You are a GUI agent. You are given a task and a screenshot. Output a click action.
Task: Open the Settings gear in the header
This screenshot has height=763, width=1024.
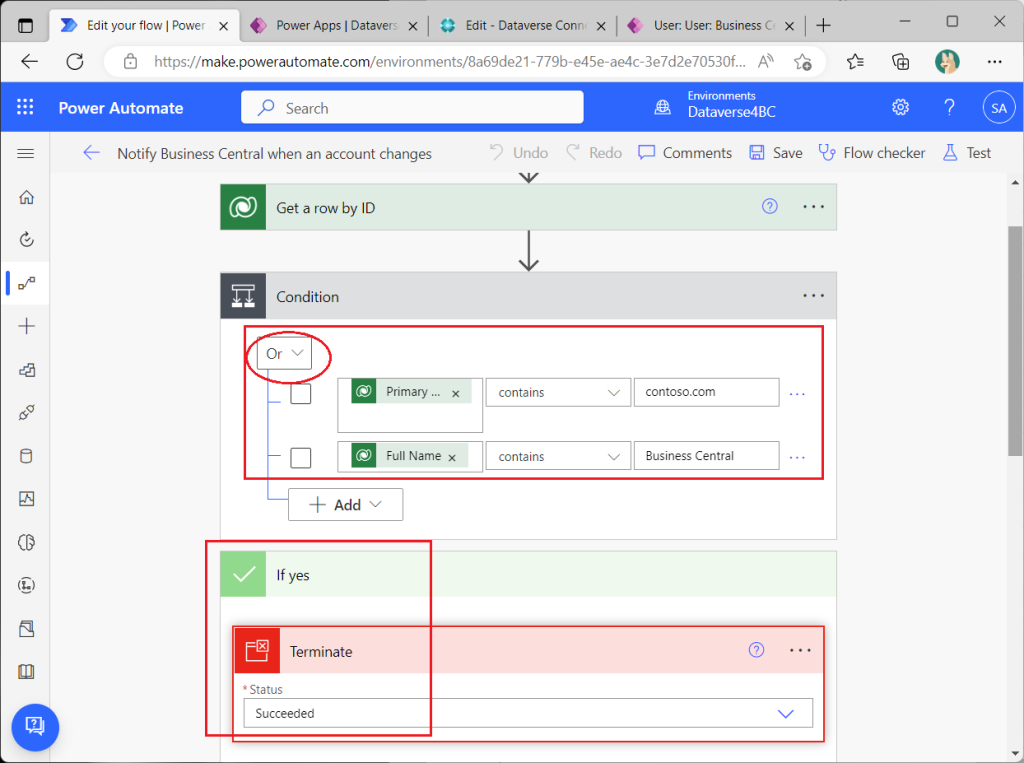point(901,107)
